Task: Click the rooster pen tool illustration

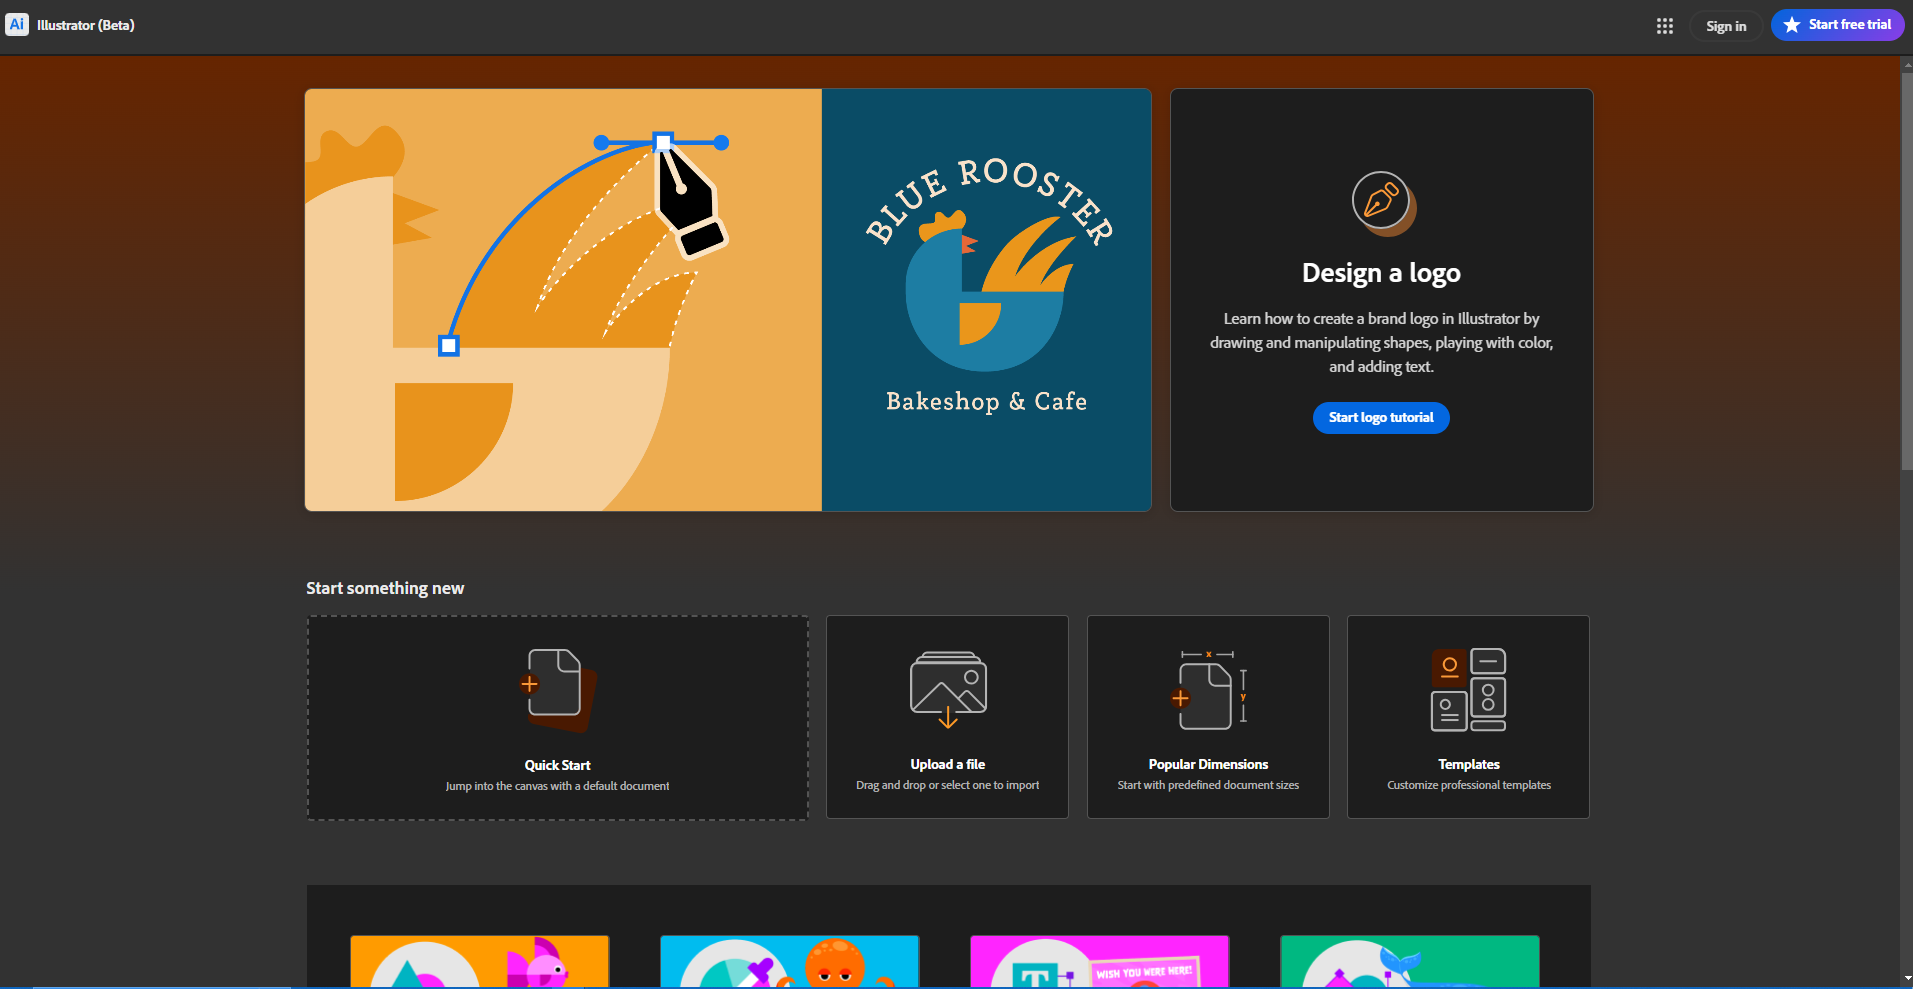Action: (x=563, y=300)
